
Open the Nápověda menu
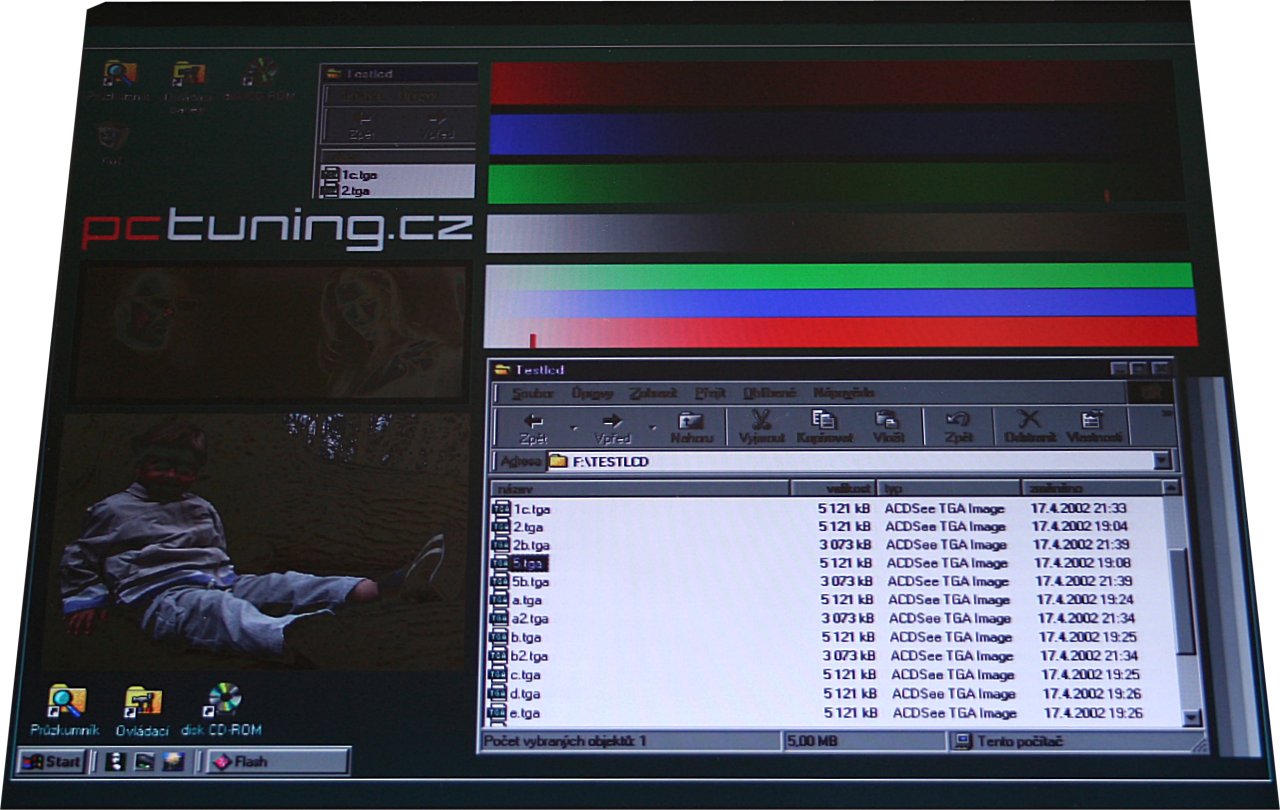click(843, 393)
